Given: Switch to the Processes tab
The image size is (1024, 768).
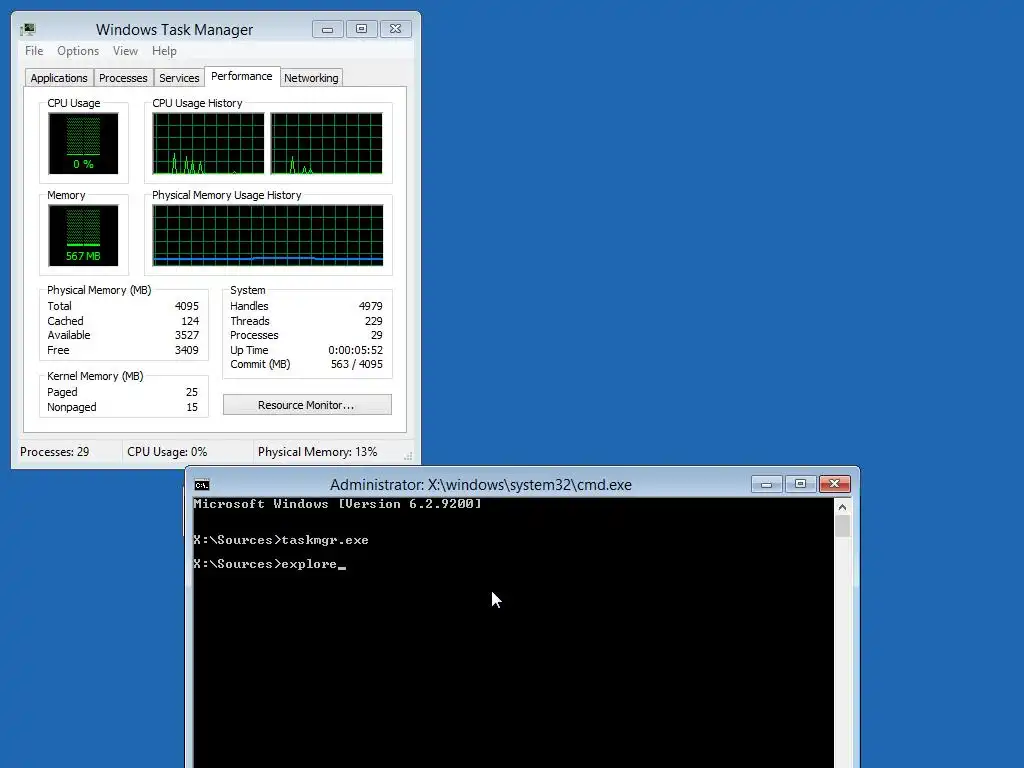Looking at the screenshot, I should coord(123,78).
